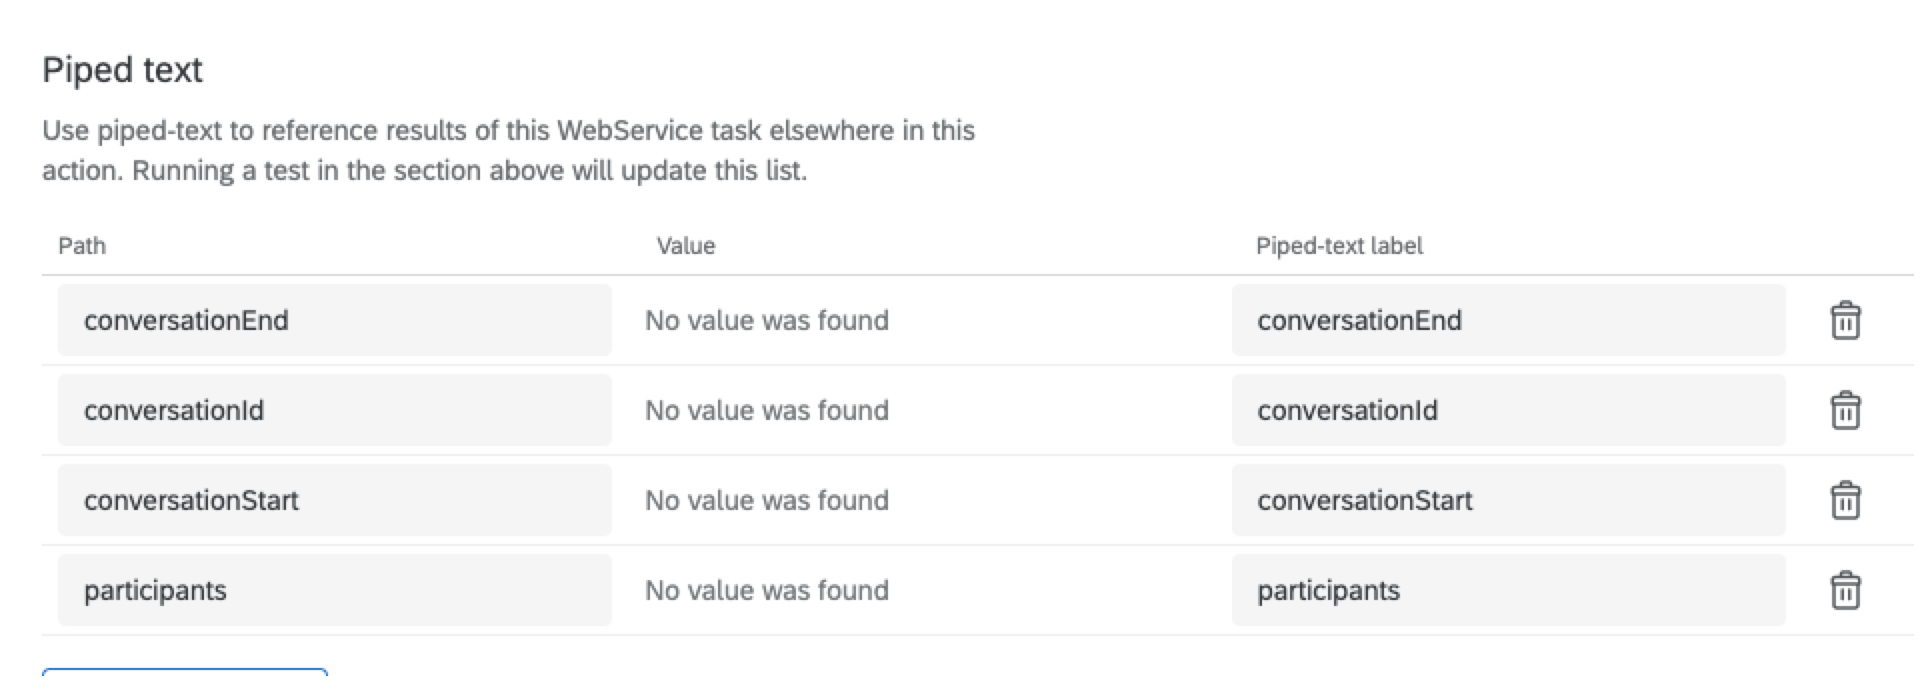Click the Value column header
This screenshot has width=1932, height=680.
tap(686, 245)
